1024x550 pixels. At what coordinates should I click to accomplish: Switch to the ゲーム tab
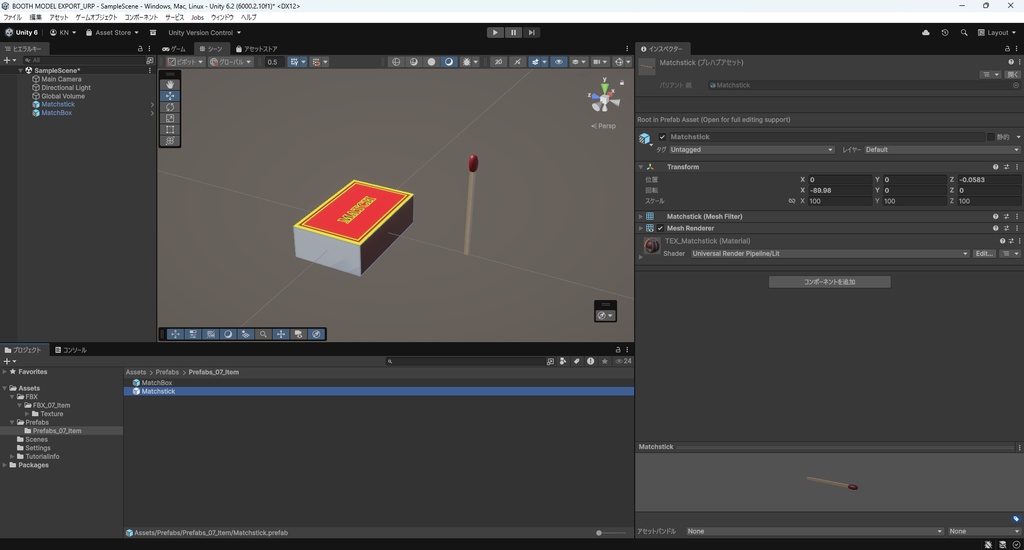[x=174, y=49]
